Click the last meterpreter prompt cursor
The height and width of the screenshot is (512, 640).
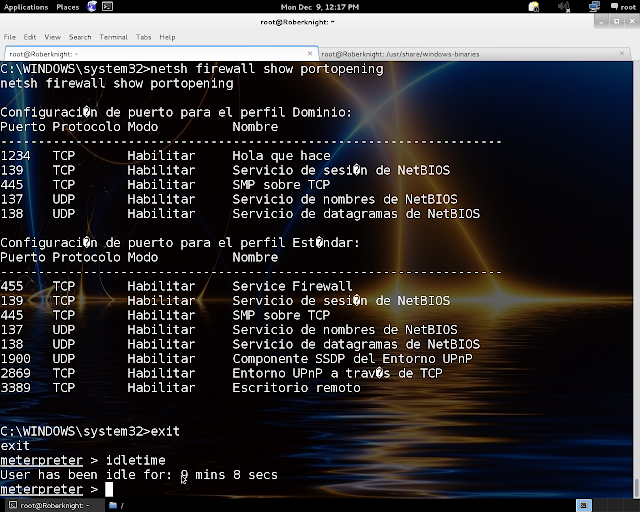pos(109,489)
